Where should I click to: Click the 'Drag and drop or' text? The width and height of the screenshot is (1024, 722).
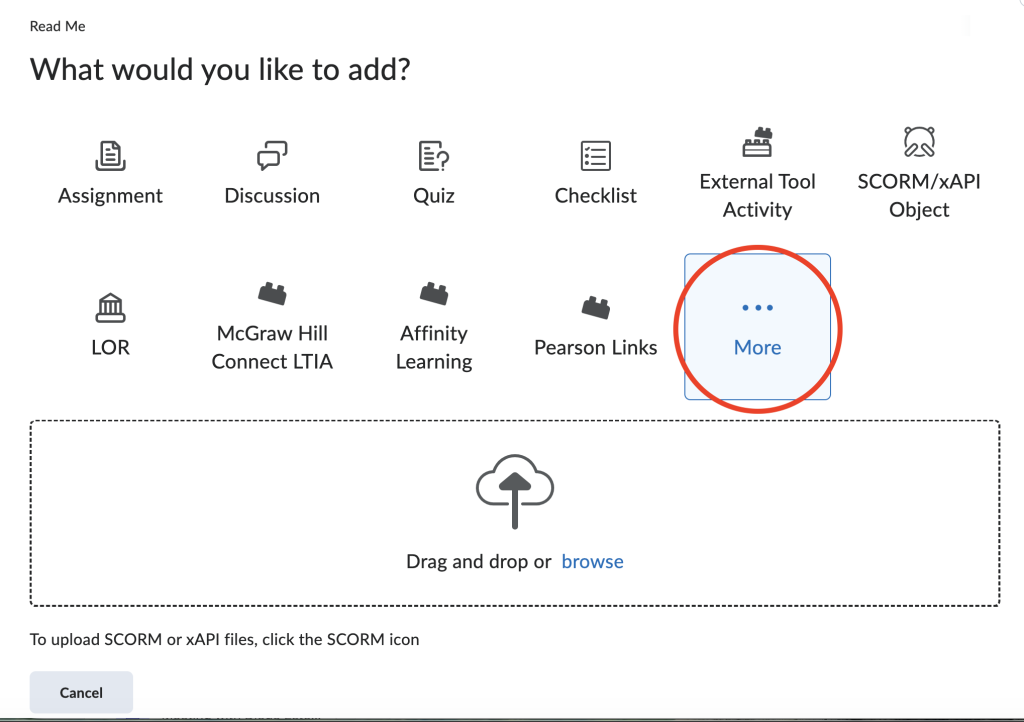pyautogui.click(x=479, y=561)
